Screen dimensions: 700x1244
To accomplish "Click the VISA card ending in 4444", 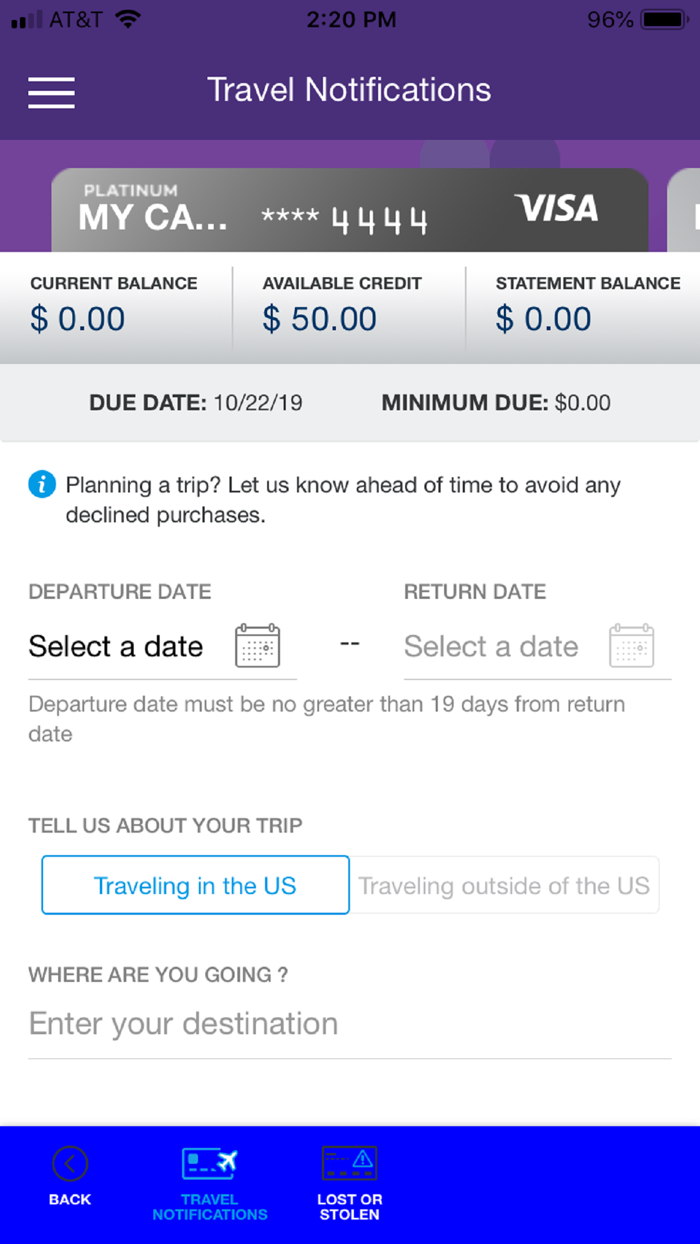I will point(350,210).
